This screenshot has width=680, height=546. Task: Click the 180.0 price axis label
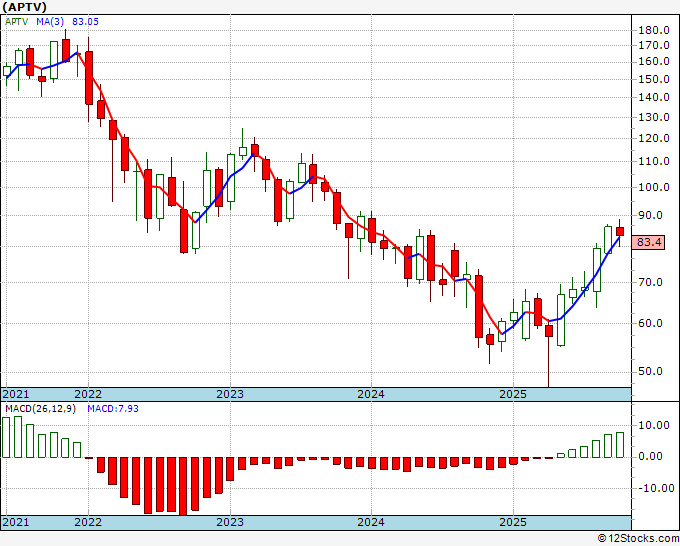pyautogui.click(x=654, y=30)
